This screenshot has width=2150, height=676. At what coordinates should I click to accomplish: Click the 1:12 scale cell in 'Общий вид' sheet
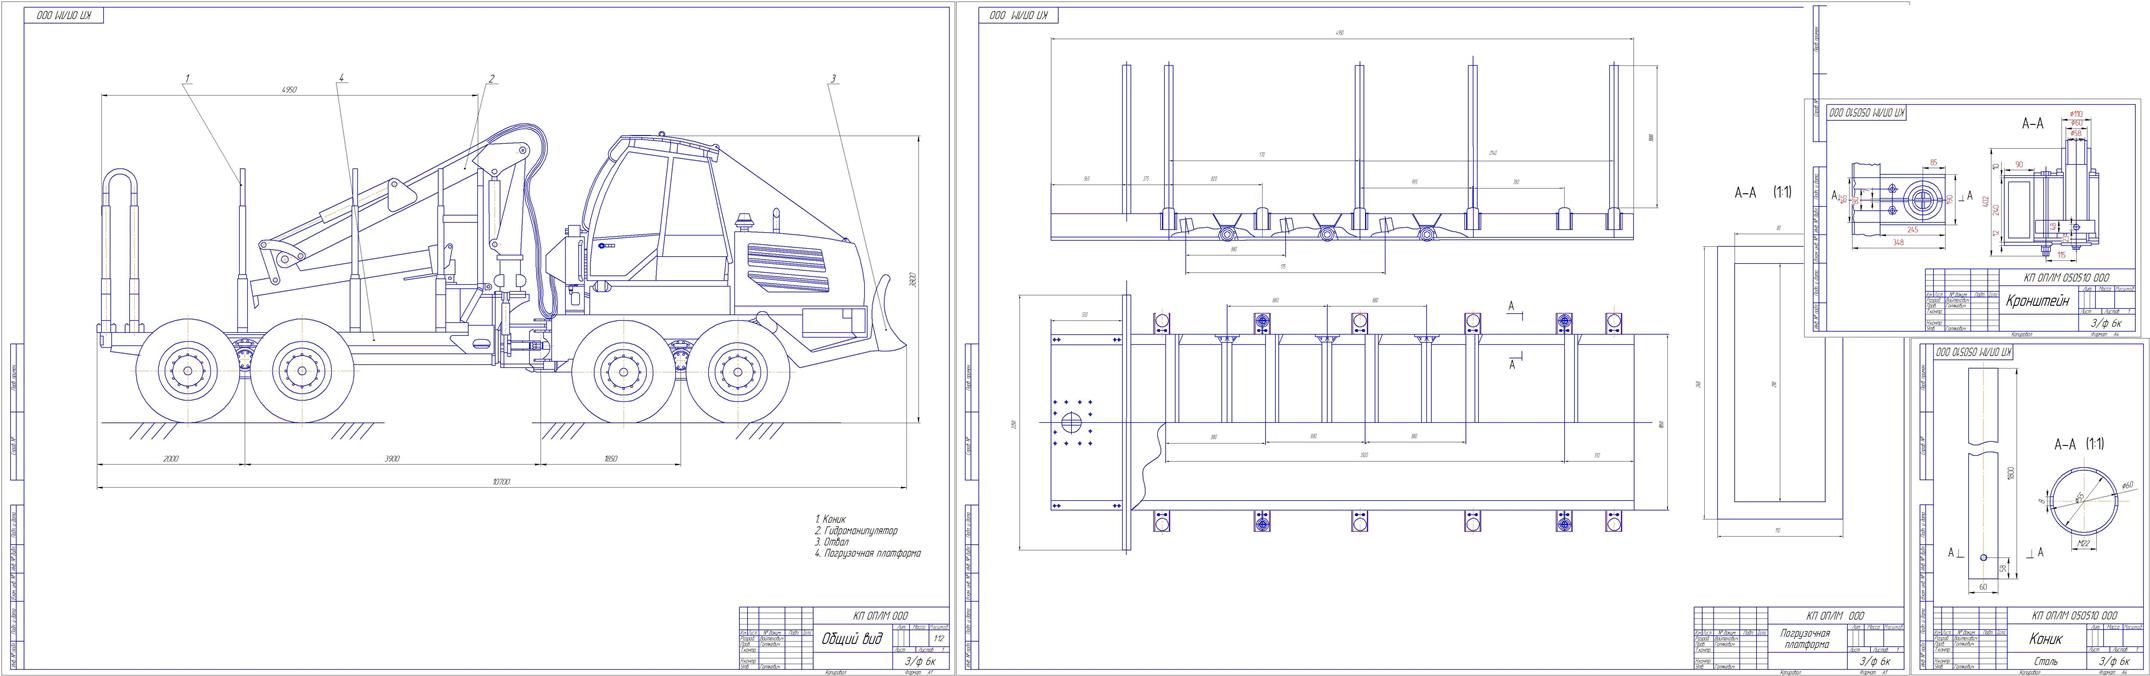(937, 638)
